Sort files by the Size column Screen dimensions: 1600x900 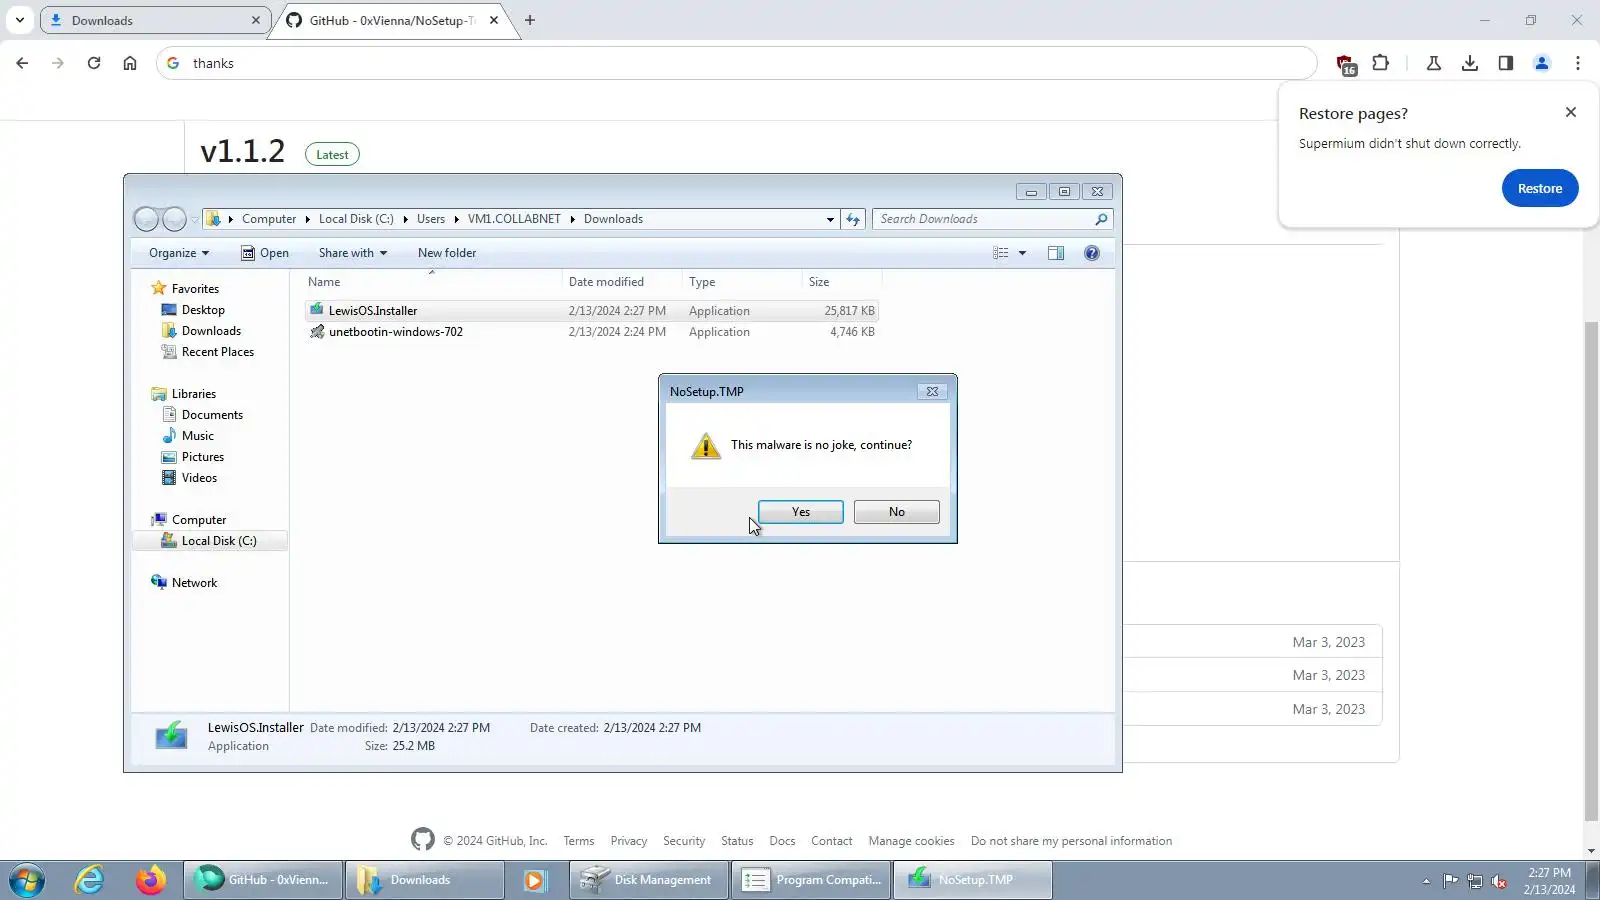click(841, 282)
